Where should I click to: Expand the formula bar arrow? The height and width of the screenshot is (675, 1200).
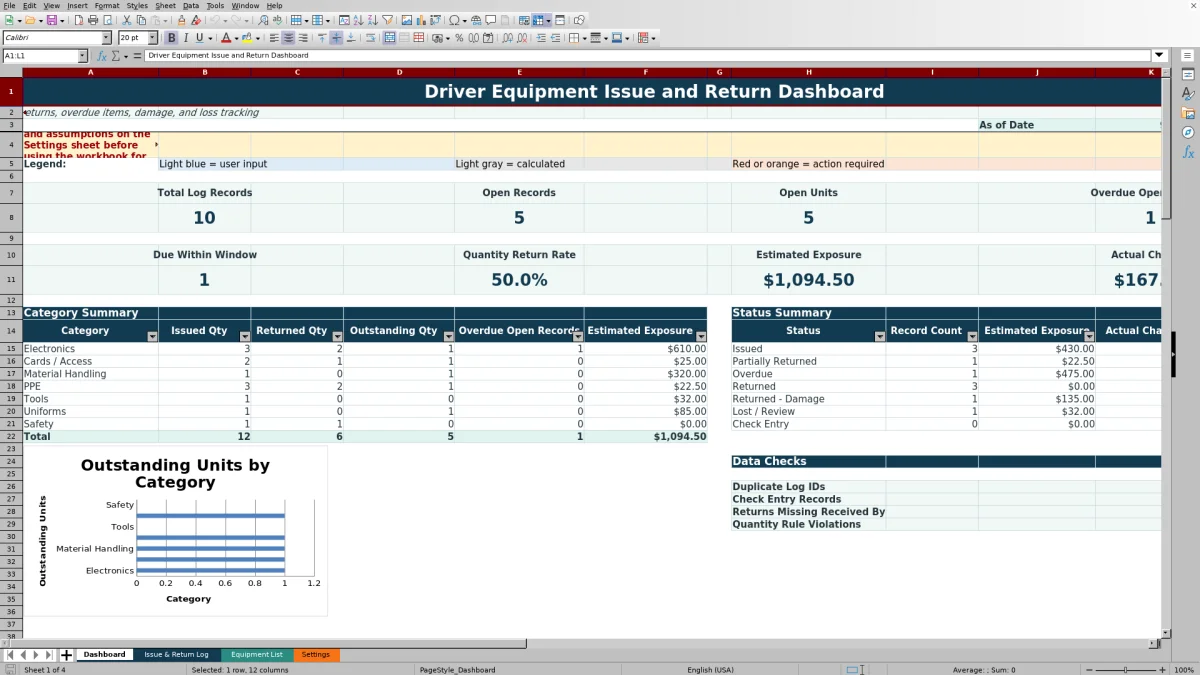(x=1159, y=56)
